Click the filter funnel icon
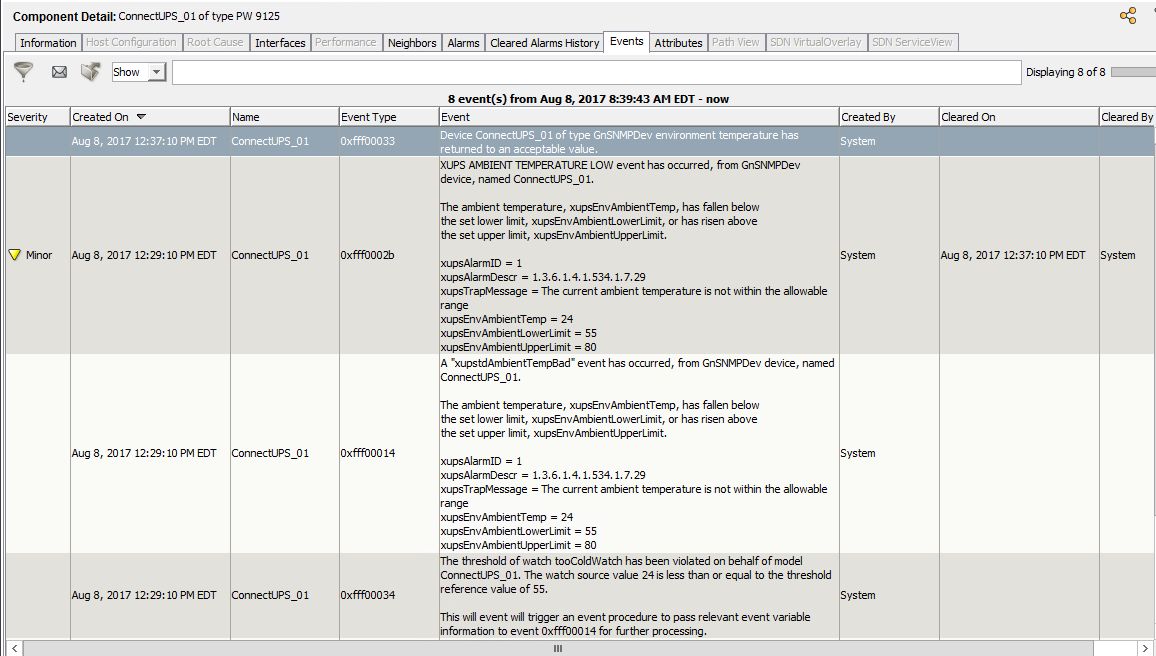Image resolution: width=1156 pixels, height=656 pixels. point(22,71)
